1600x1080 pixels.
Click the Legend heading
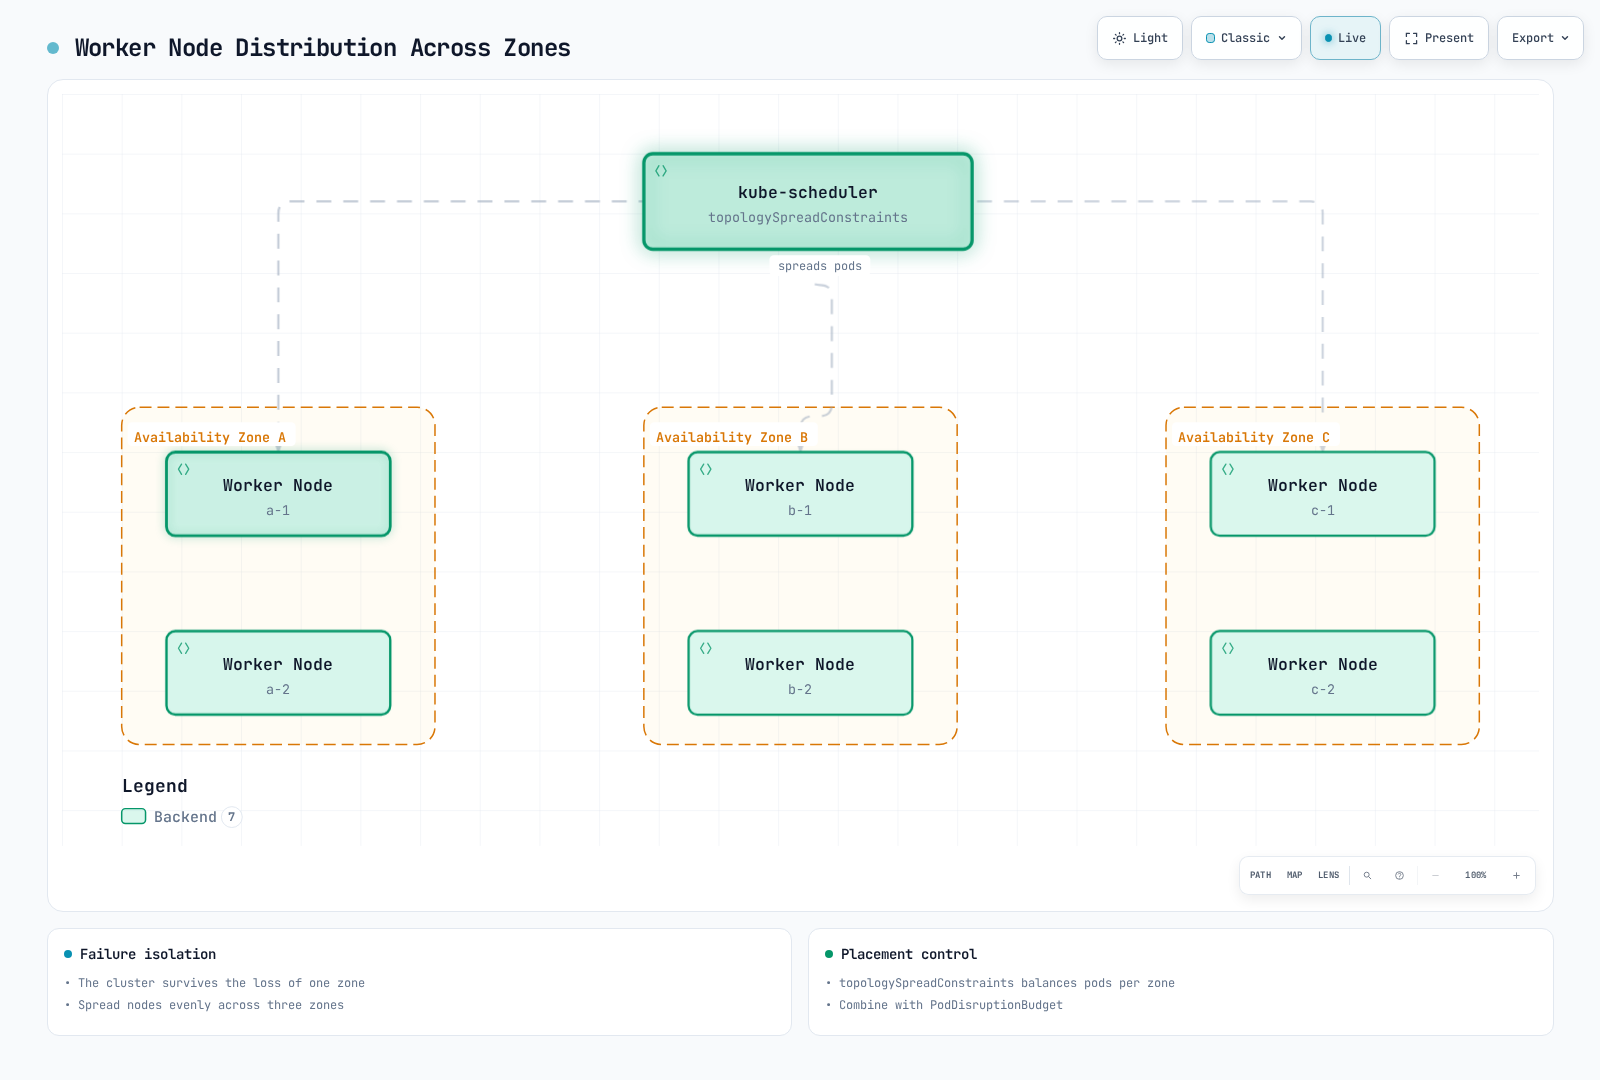coord(155,786)
